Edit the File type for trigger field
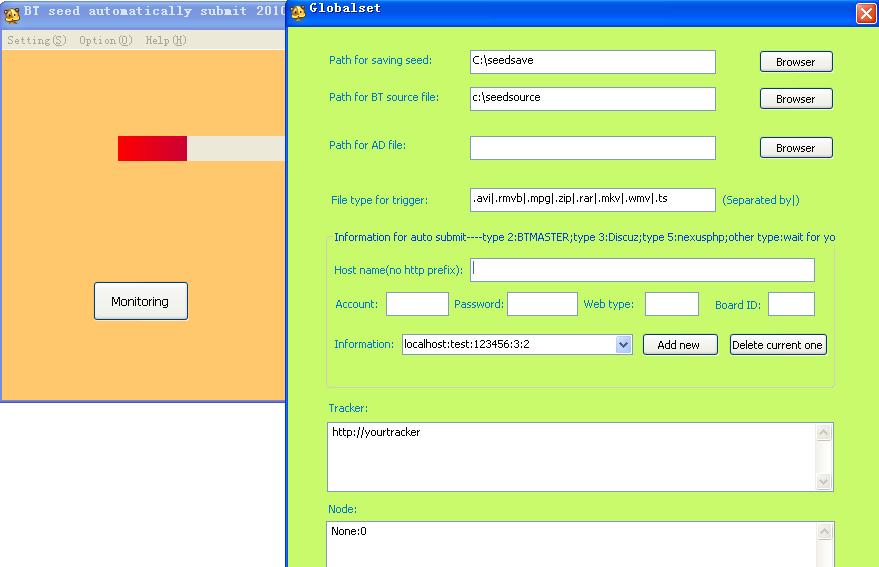The height and width of the screenshot is (567, 879). click(593, 200)
